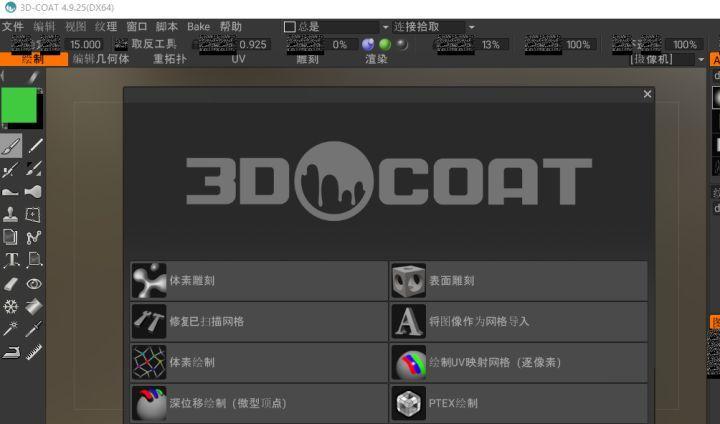The height and width of the screenshot is (424, 720).
Task: Choose the transform selection square tool
Action: coord(34,214)
